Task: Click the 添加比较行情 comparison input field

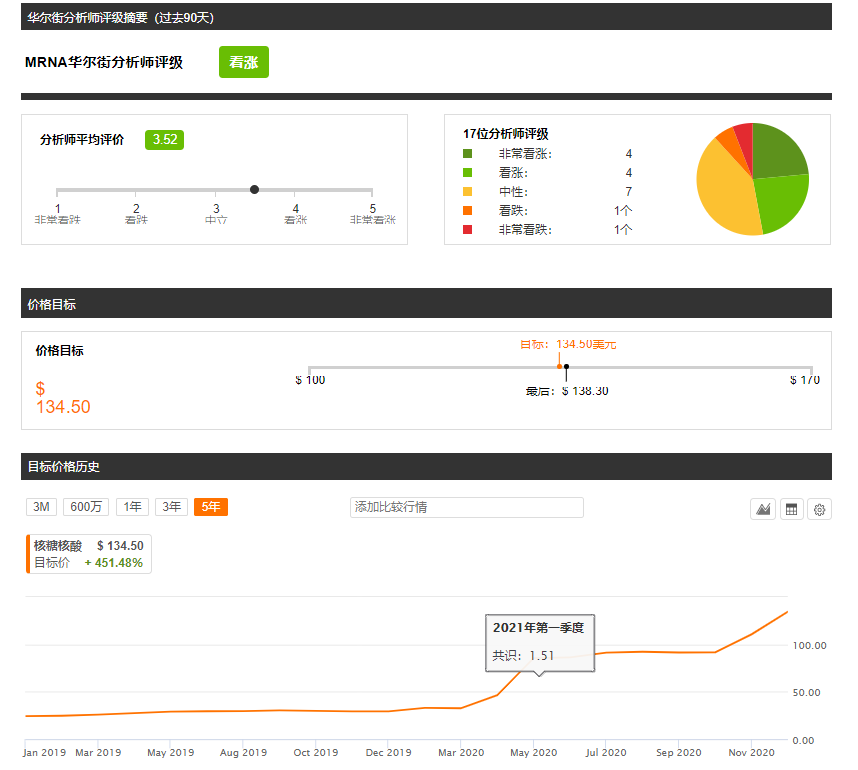Action: point(467,507)
